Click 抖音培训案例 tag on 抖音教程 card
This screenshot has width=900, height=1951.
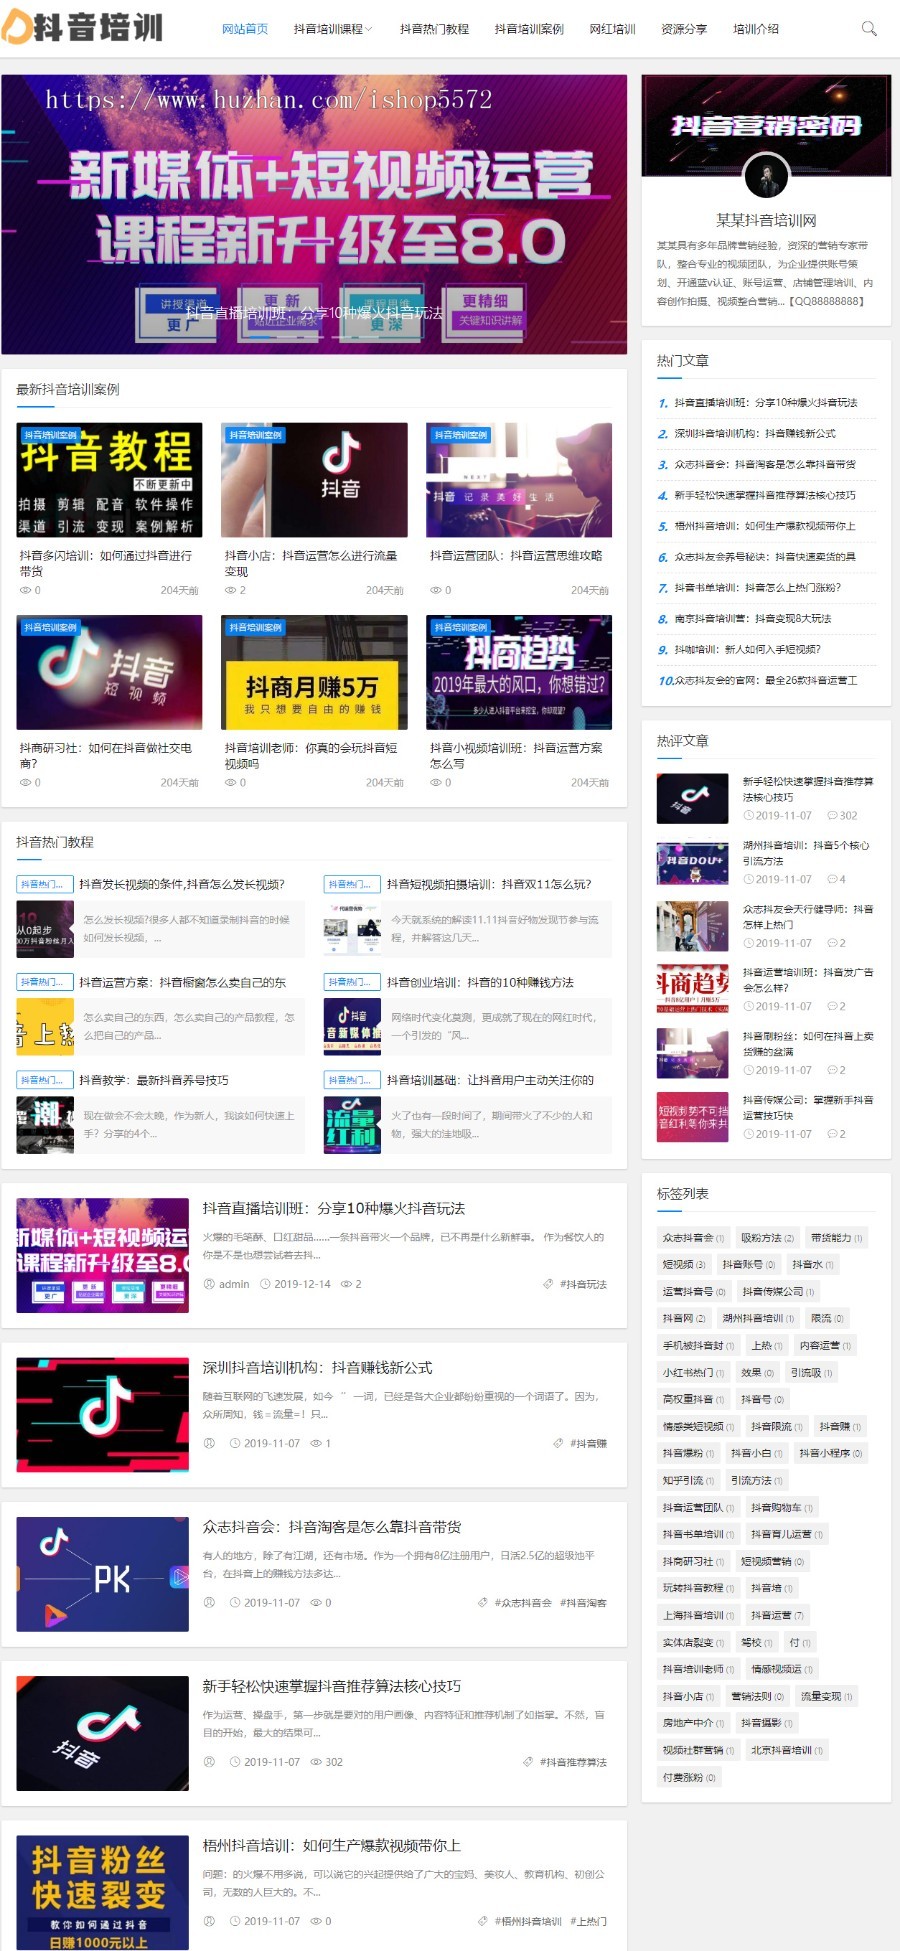[x=50, y=435]
